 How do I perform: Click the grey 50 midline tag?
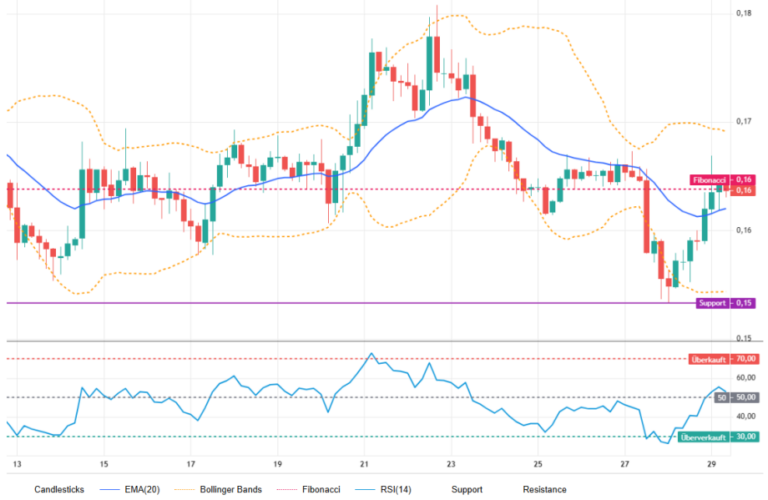721,398
